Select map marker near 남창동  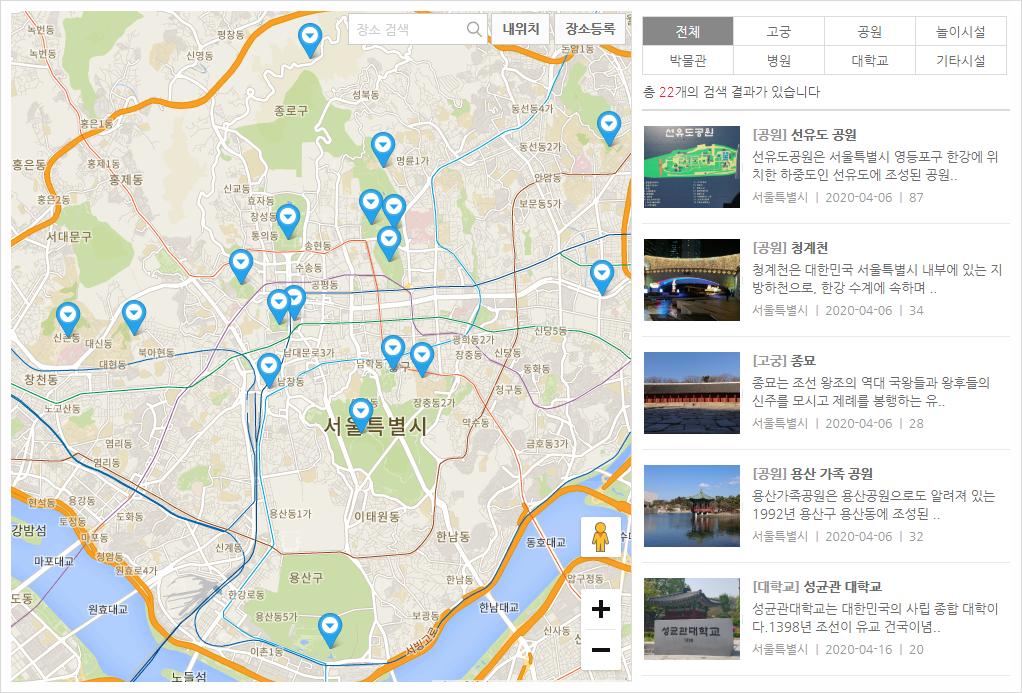click(x=269, y=370)
